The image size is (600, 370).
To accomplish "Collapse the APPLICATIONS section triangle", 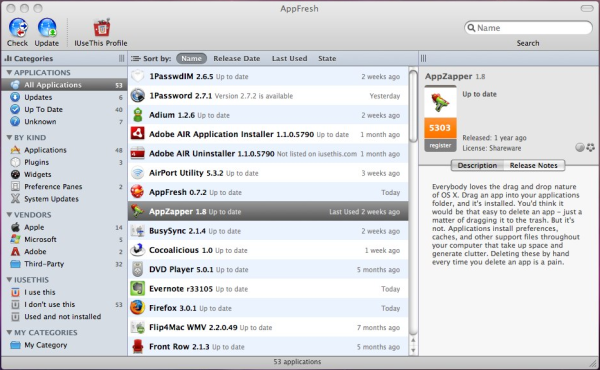I will pos(9,72).
